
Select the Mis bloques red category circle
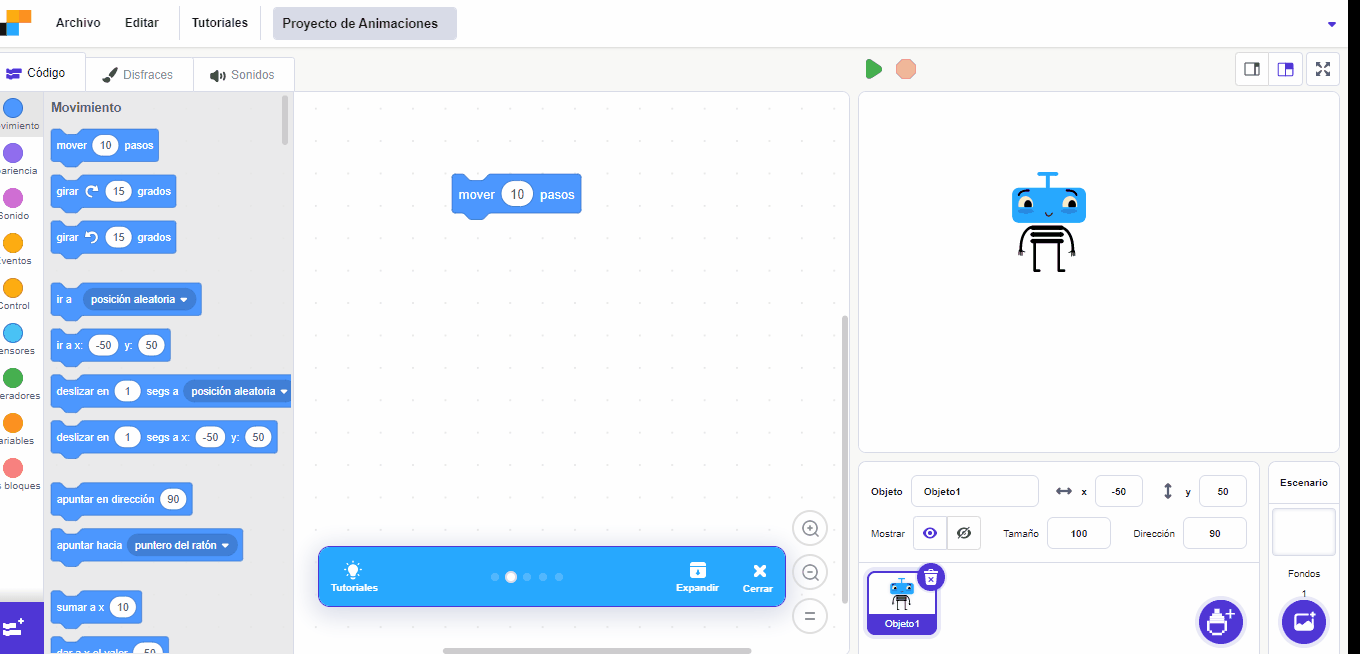(13, 468)
